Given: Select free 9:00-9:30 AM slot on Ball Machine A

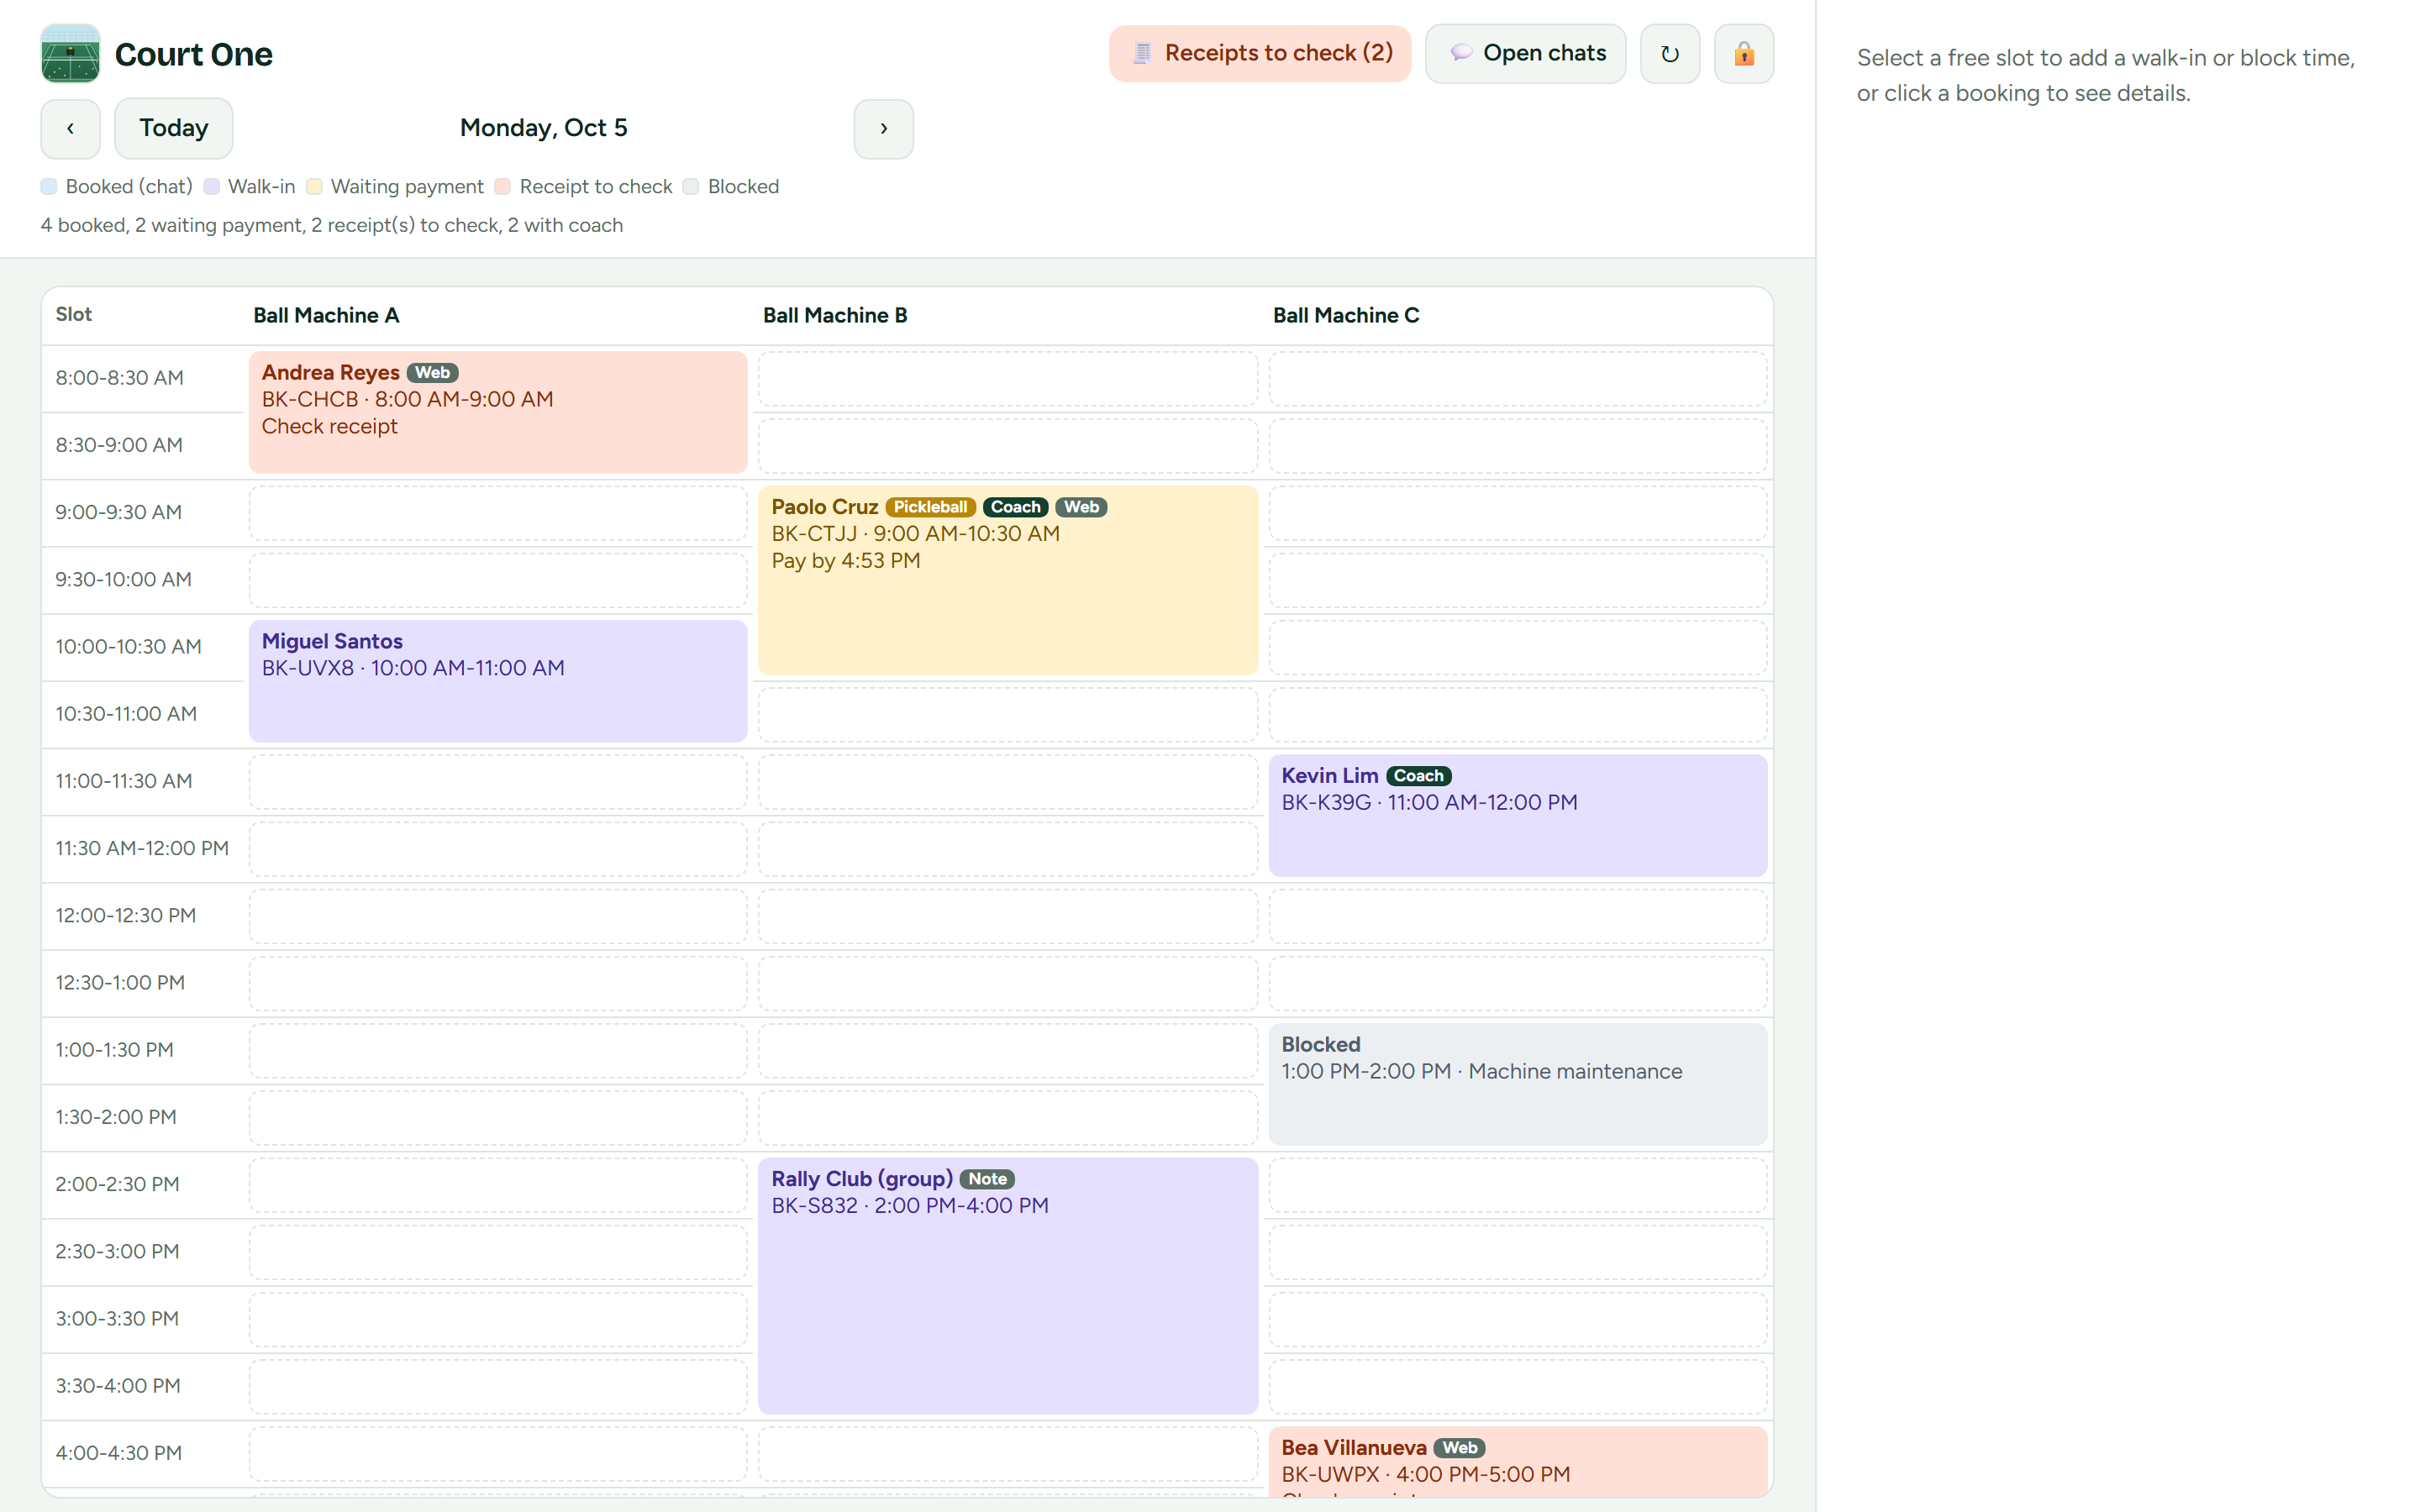Looking at the screenshot, I should pos(498,513).
